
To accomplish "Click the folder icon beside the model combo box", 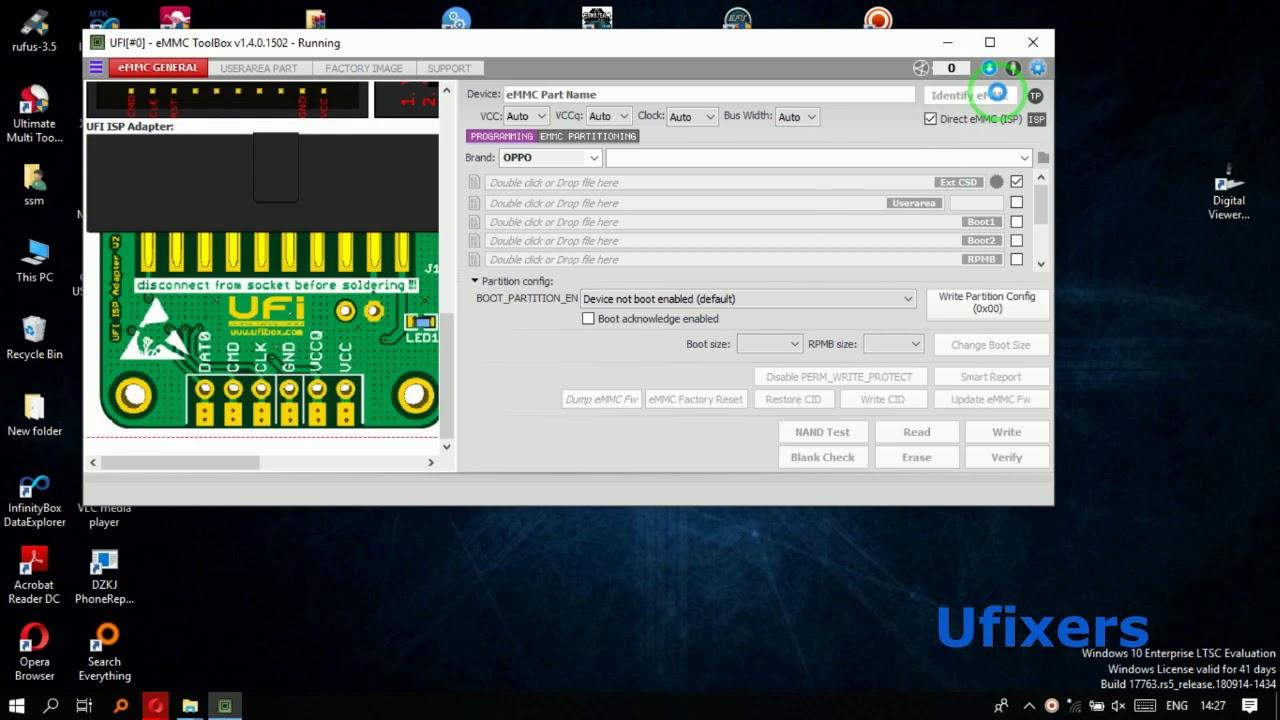I will pos(1043,158).
